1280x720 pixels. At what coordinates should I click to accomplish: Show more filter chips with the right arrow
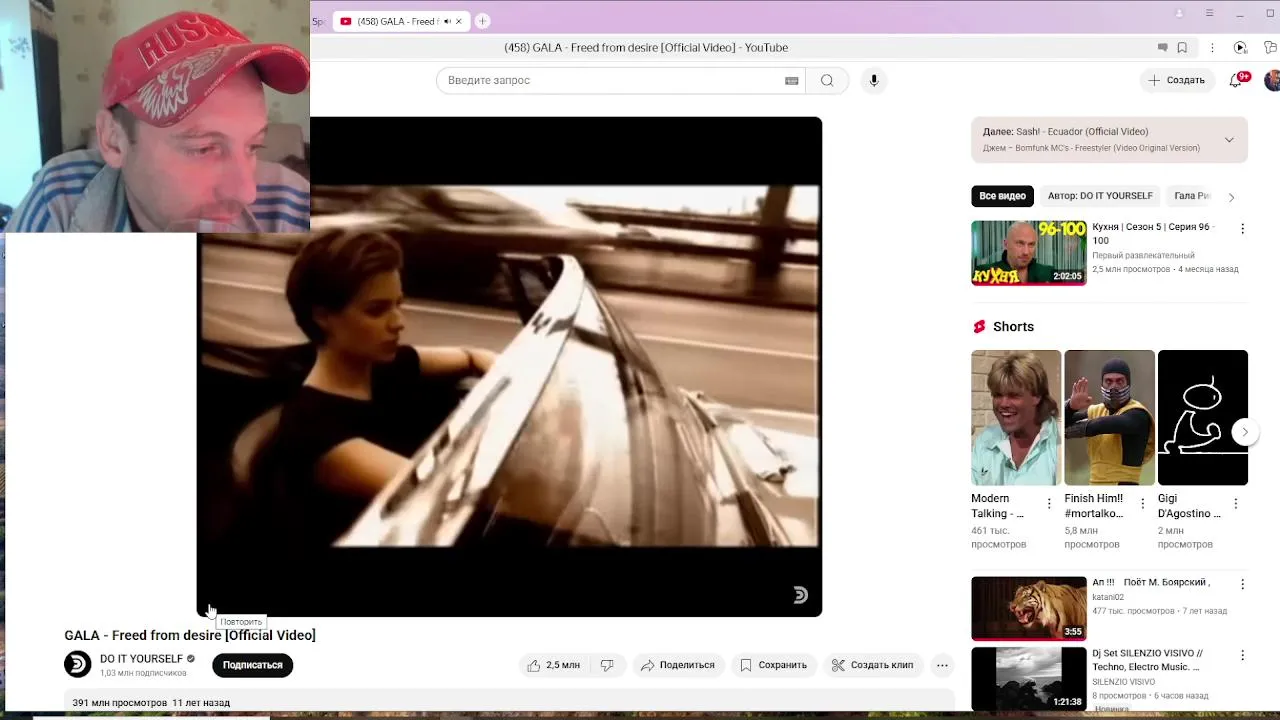pos(1231,197)
